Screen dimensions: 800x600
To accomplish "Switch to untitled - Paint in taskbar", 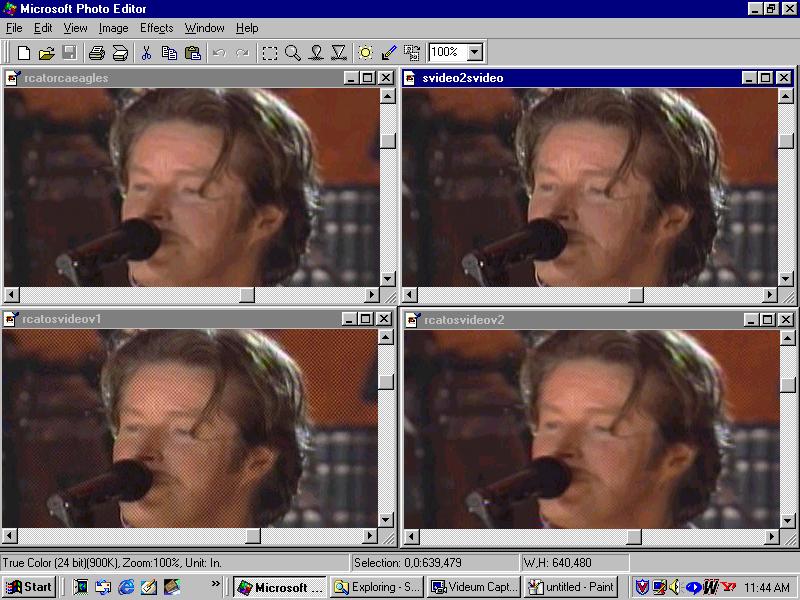I will point(570,587).
